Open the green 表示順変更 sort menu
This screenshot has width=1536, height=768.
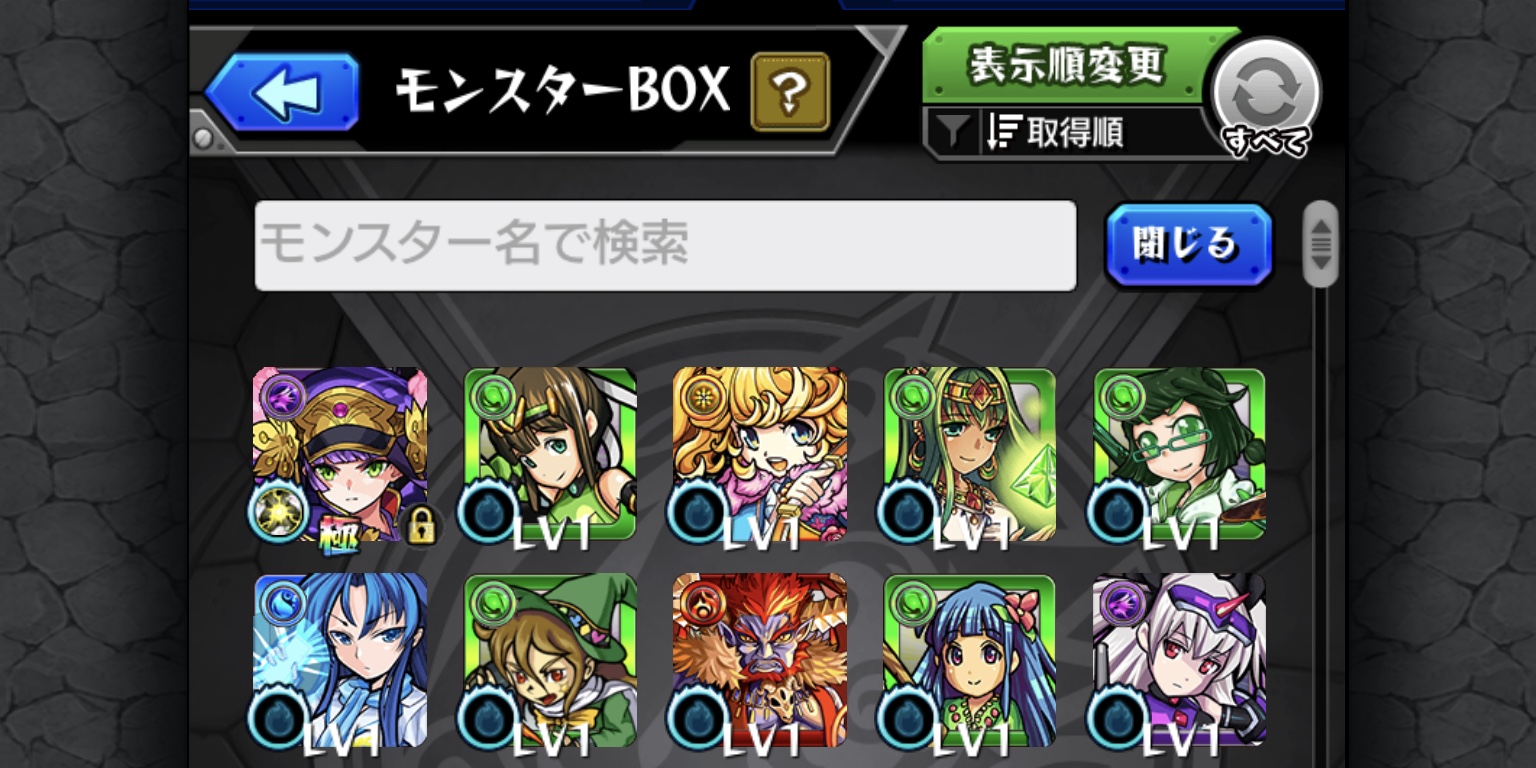[x=1066, y=65]
